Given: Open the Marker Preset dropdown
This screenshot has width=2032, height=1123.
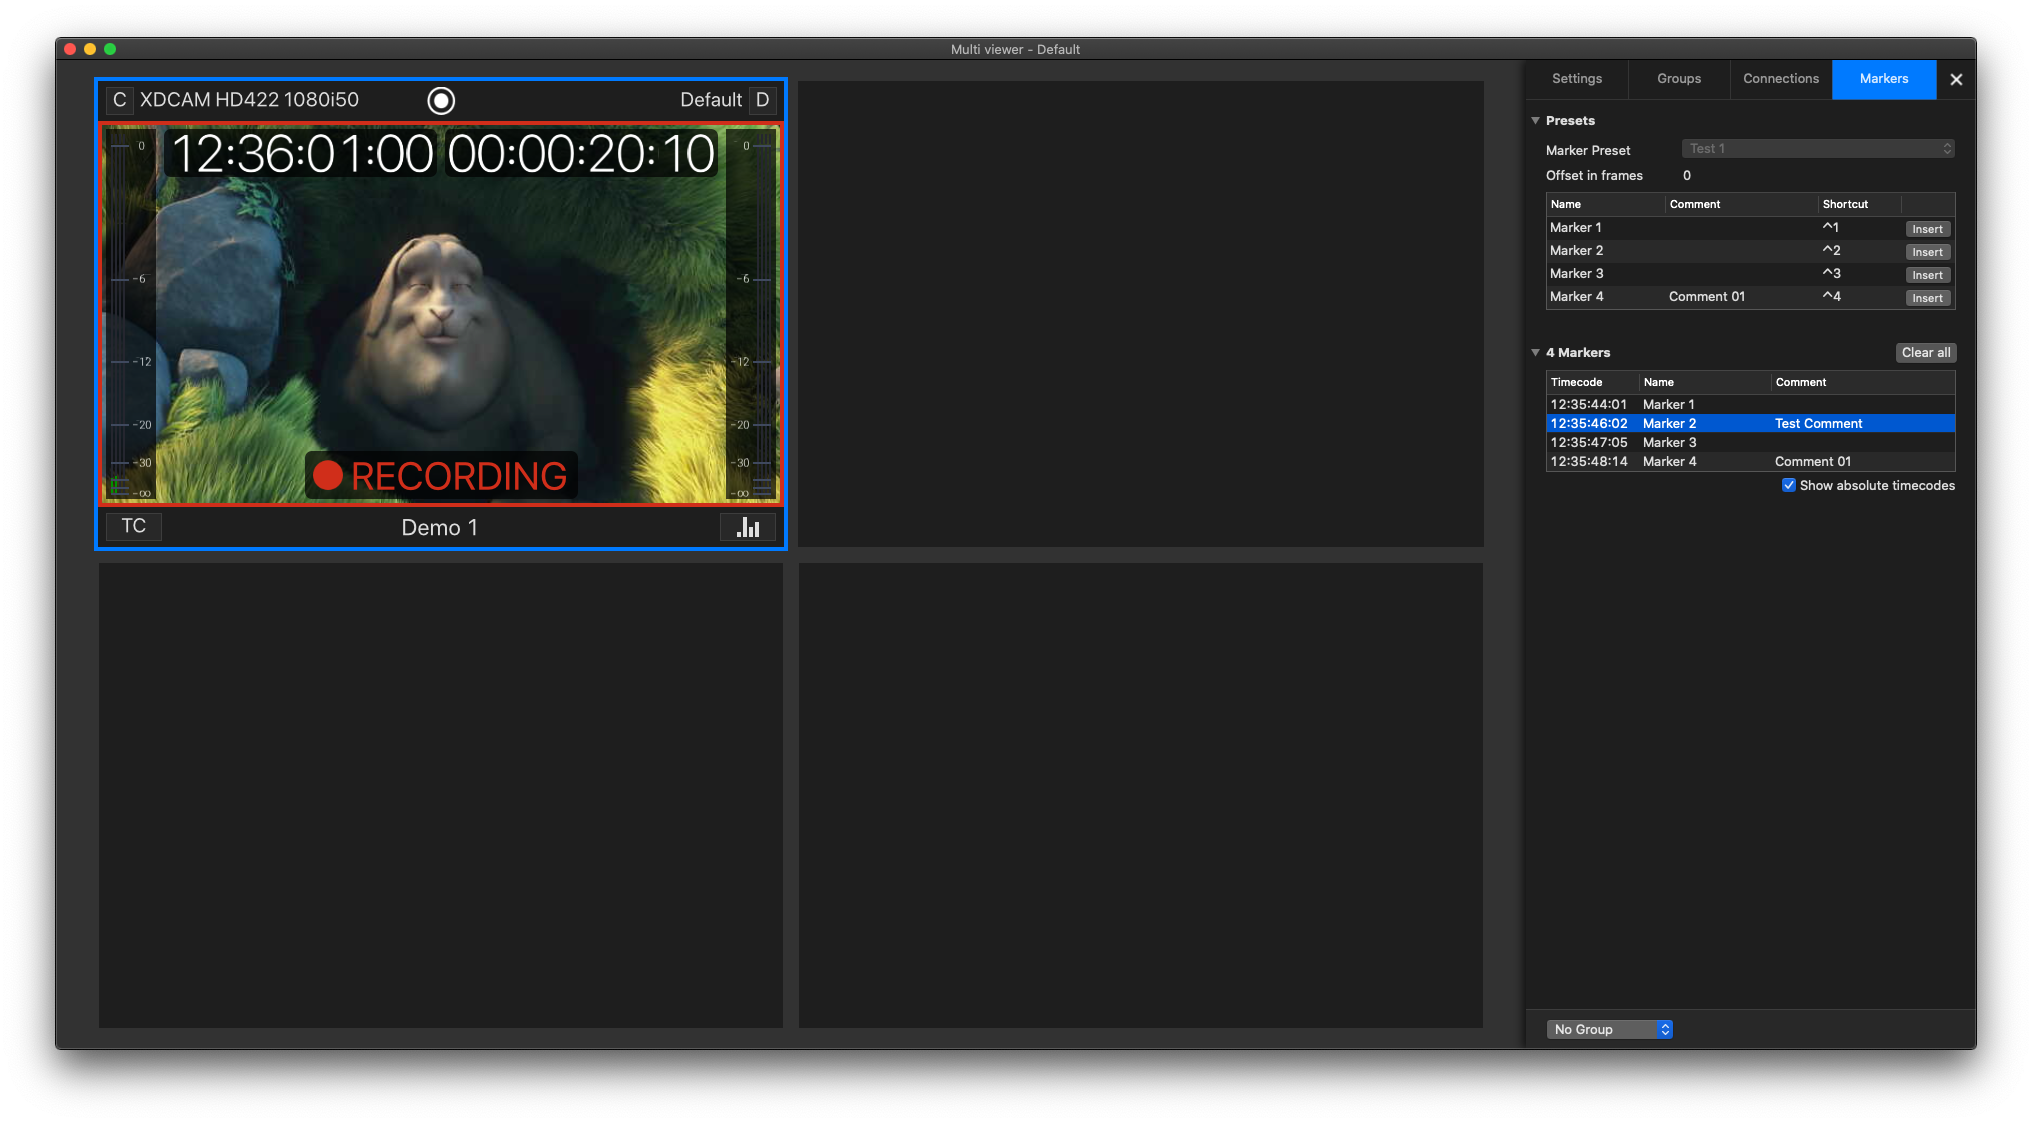Looking at the screenshot, I should coord(1818,149).
